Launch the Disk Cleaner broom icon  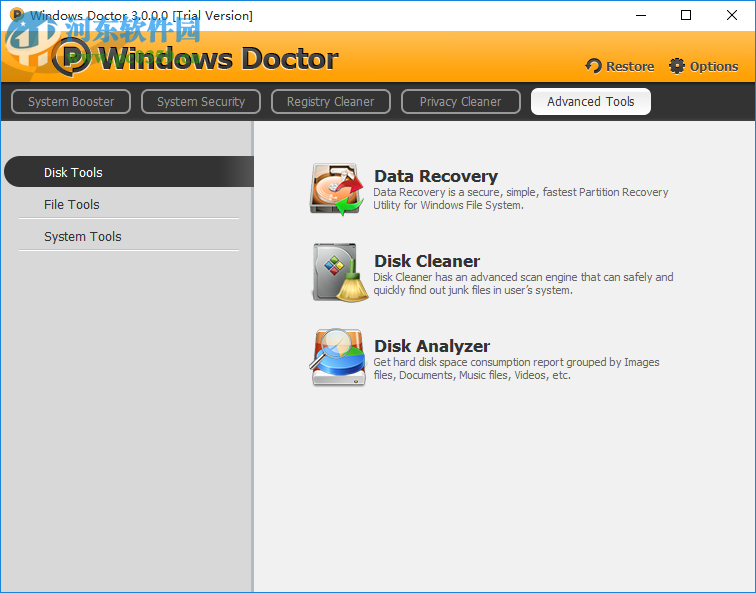(340, 273)
